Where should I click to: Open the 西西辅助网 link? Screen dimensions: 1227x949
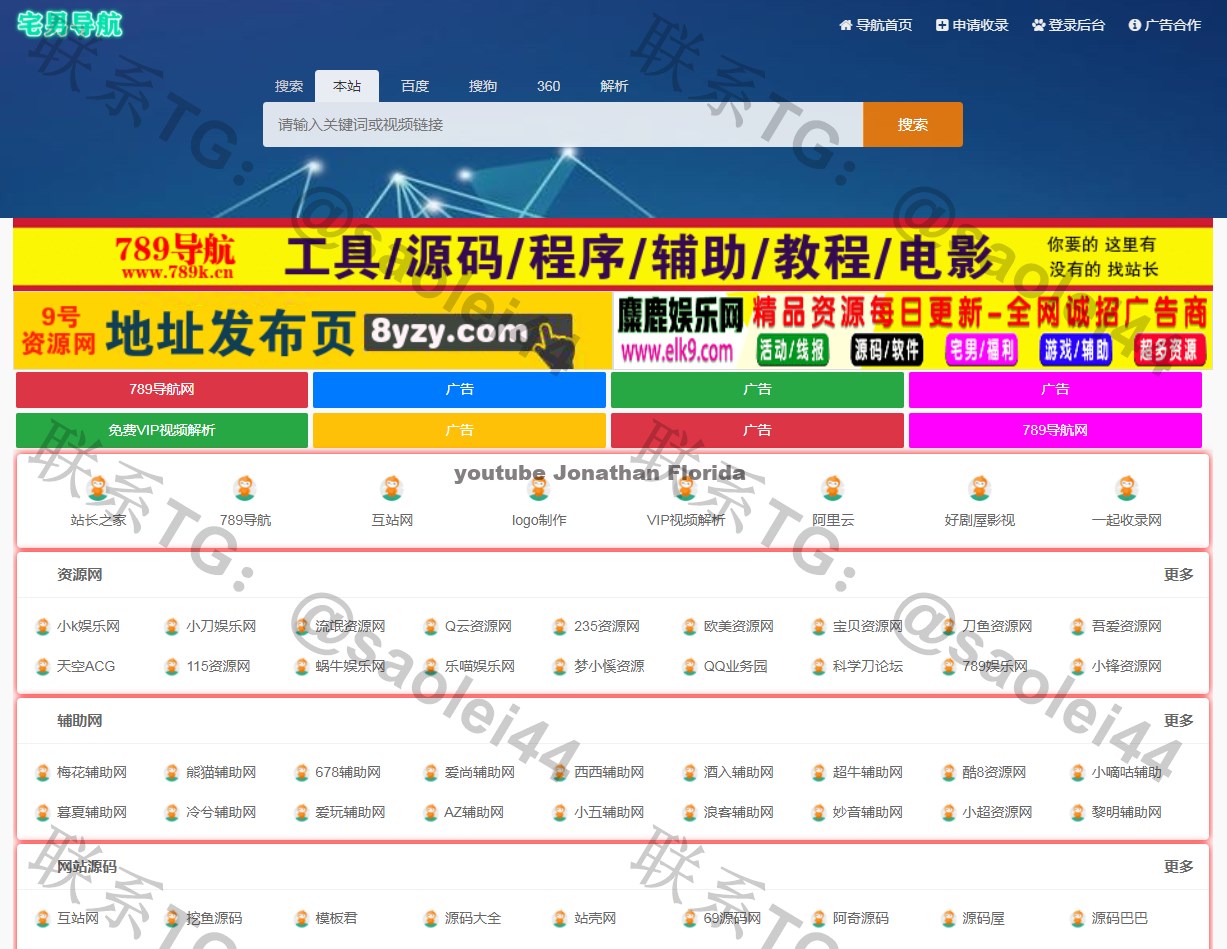609,773
